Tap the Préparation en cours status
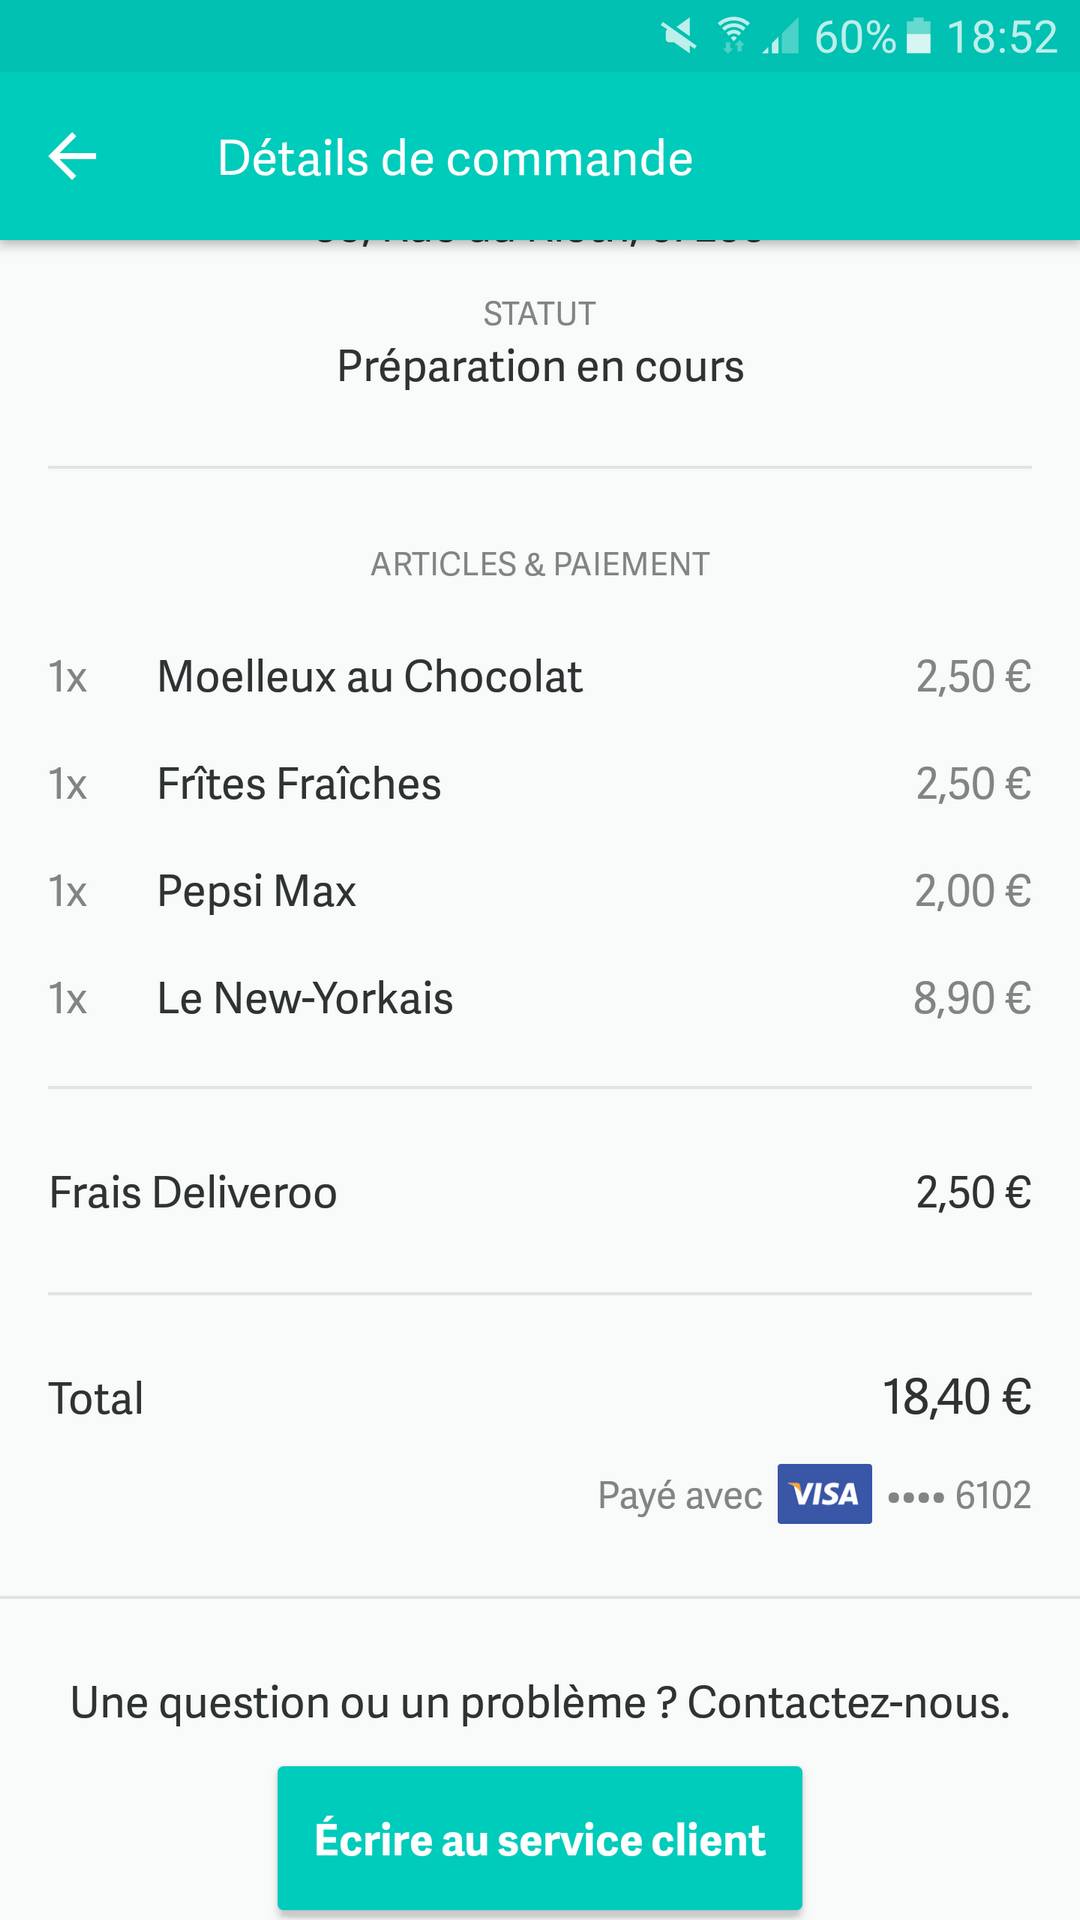 pyautogui.click(x=540, y=366)
